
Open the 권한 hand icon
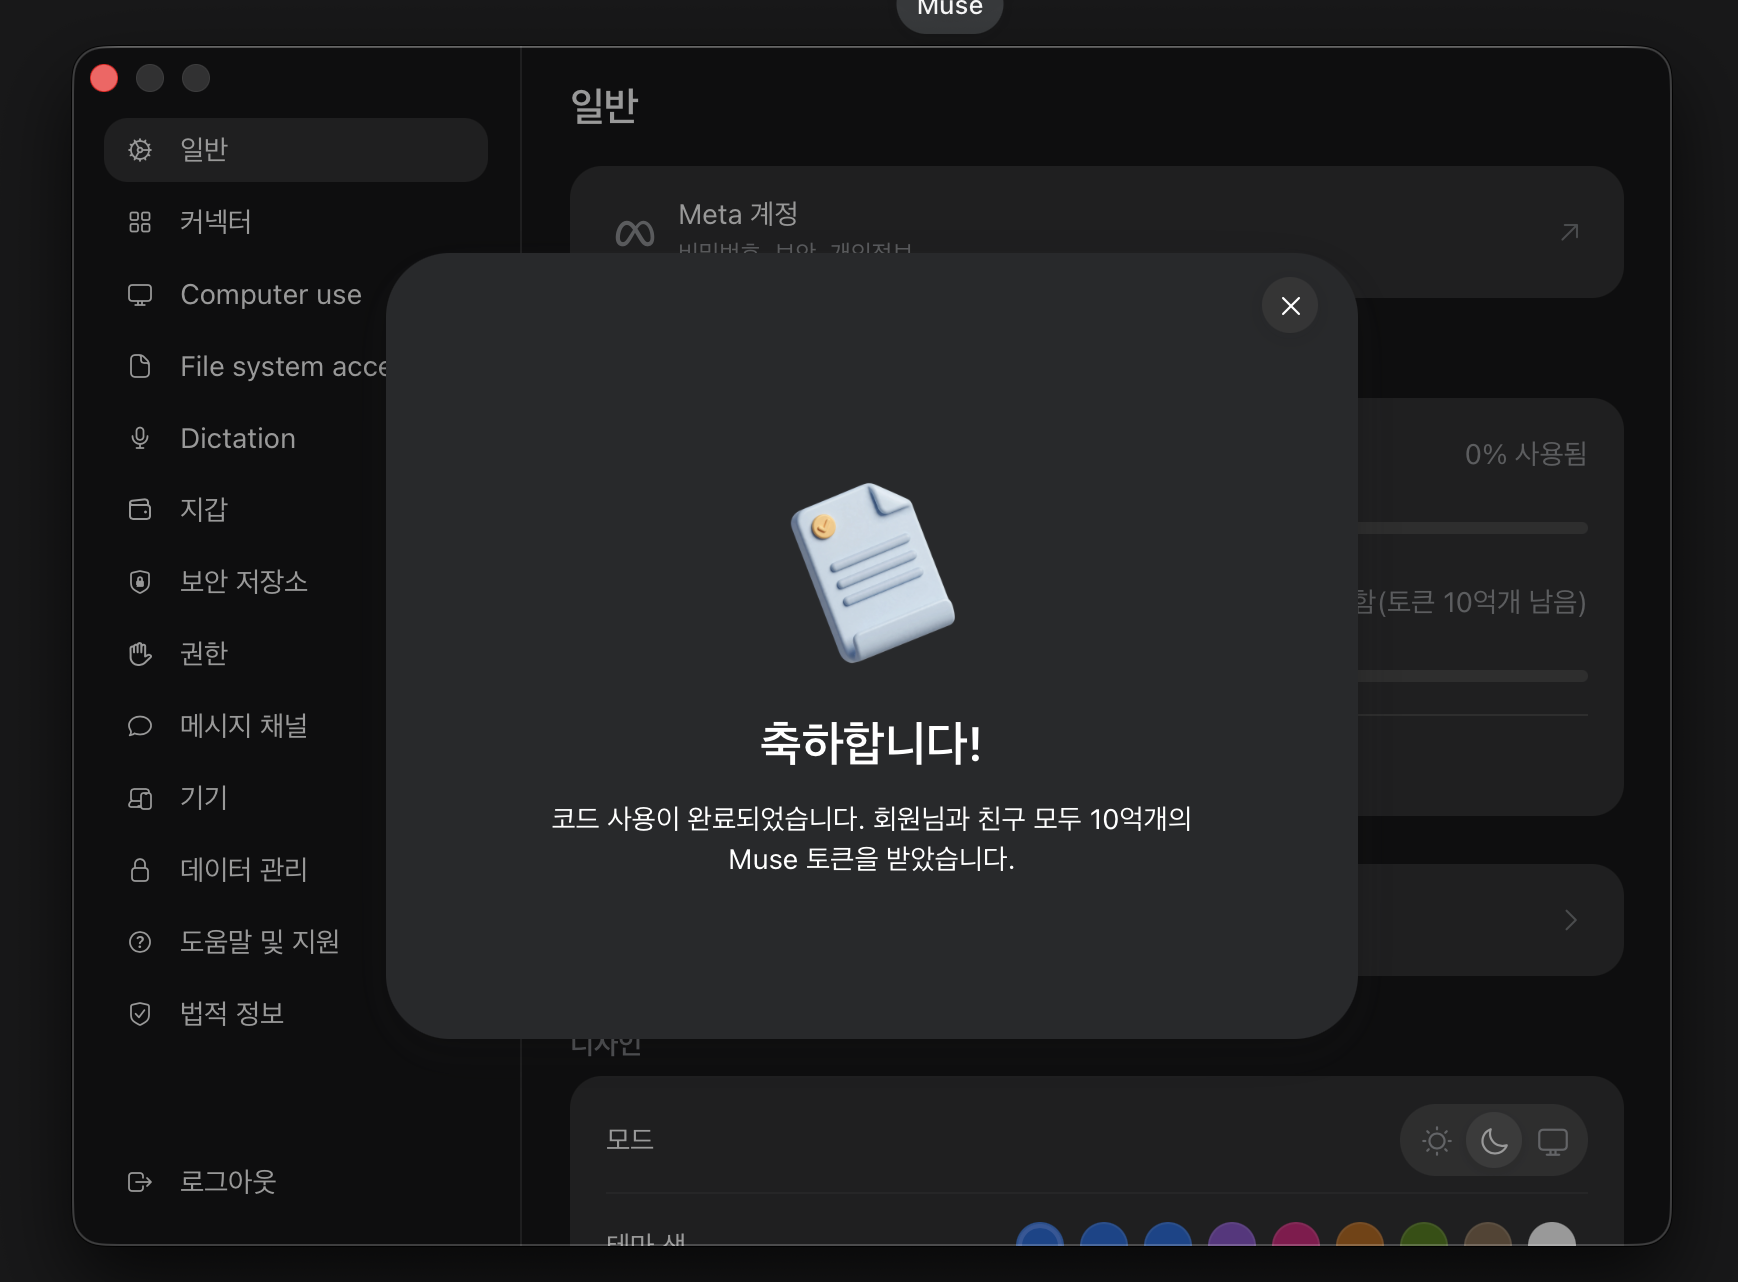pyautogui.click(x=140, y=654)
